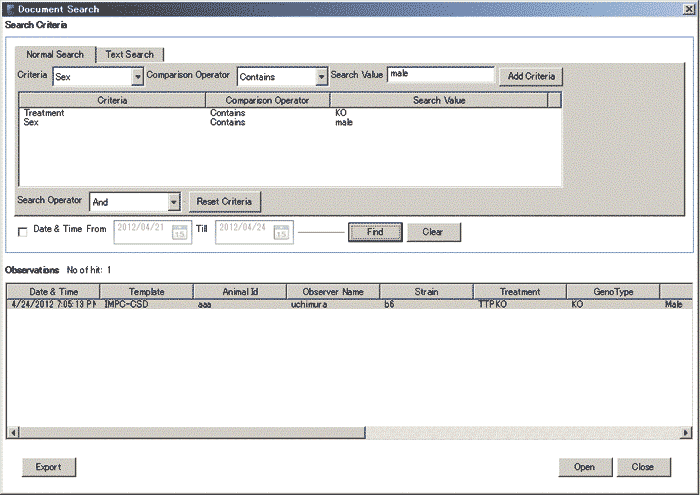Sort by the Treatment column header in Observations

(x=520, y=292)
